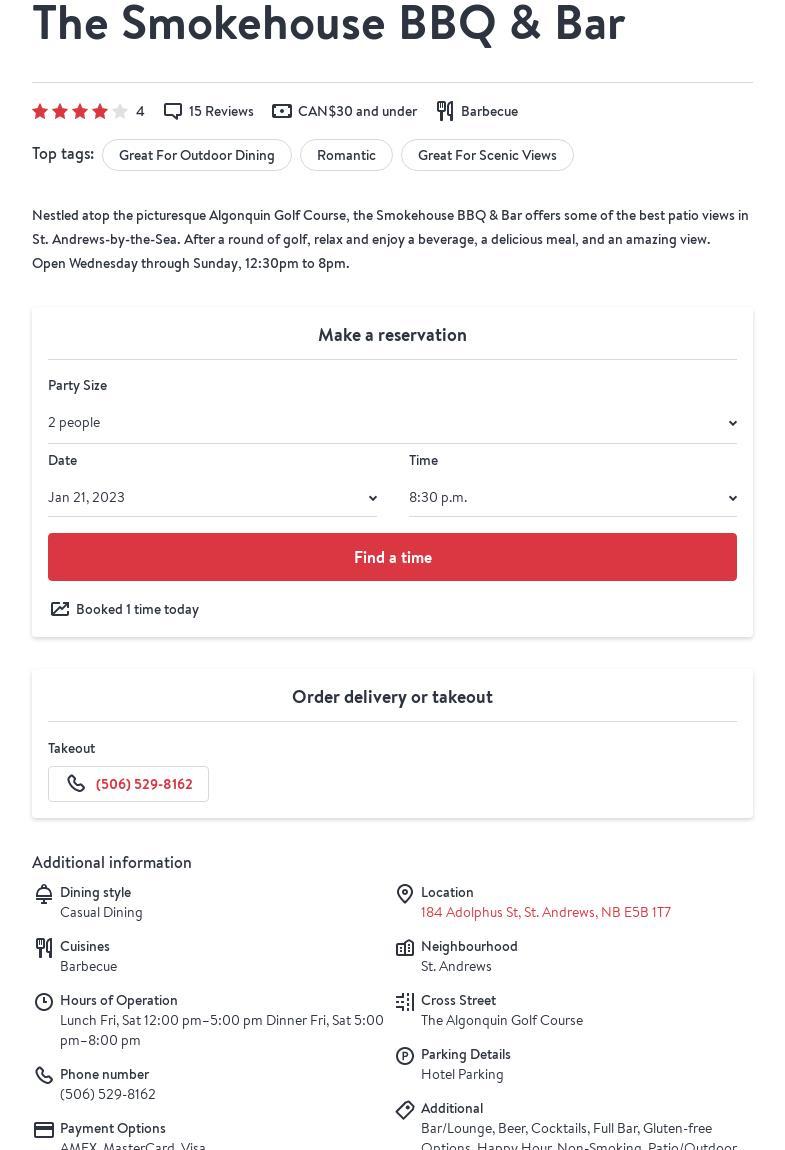
Task: Select the Great For Scenic Views tag
Action: pyautogui.click(x=487, y=155)
